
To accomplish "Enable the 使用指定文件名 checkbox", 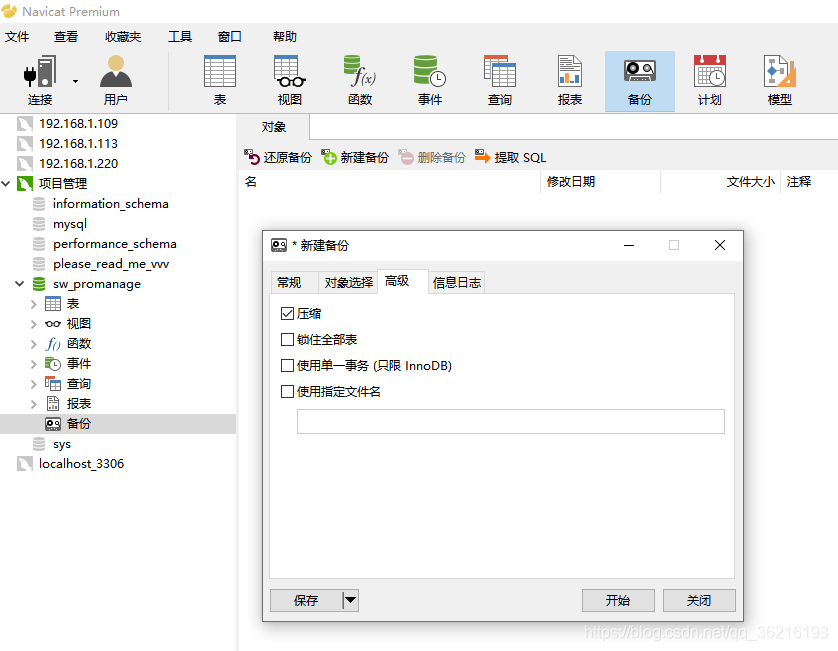I will pyautogui.click(x=288, y=392).
